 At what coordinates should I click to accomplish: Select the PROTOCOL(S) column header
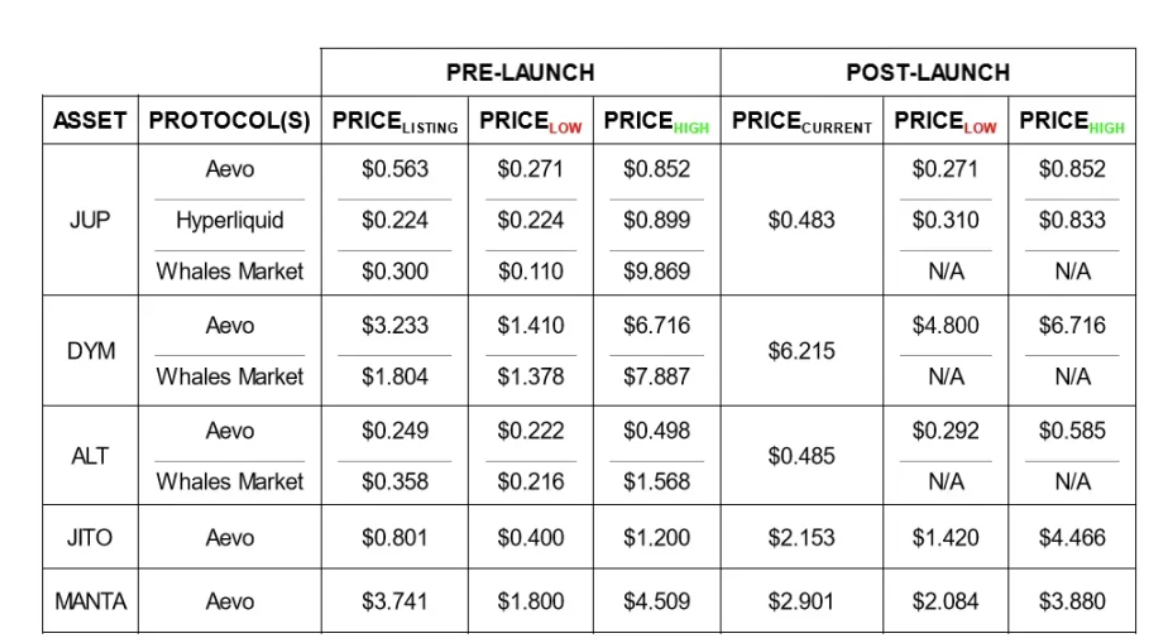point(229,121)
